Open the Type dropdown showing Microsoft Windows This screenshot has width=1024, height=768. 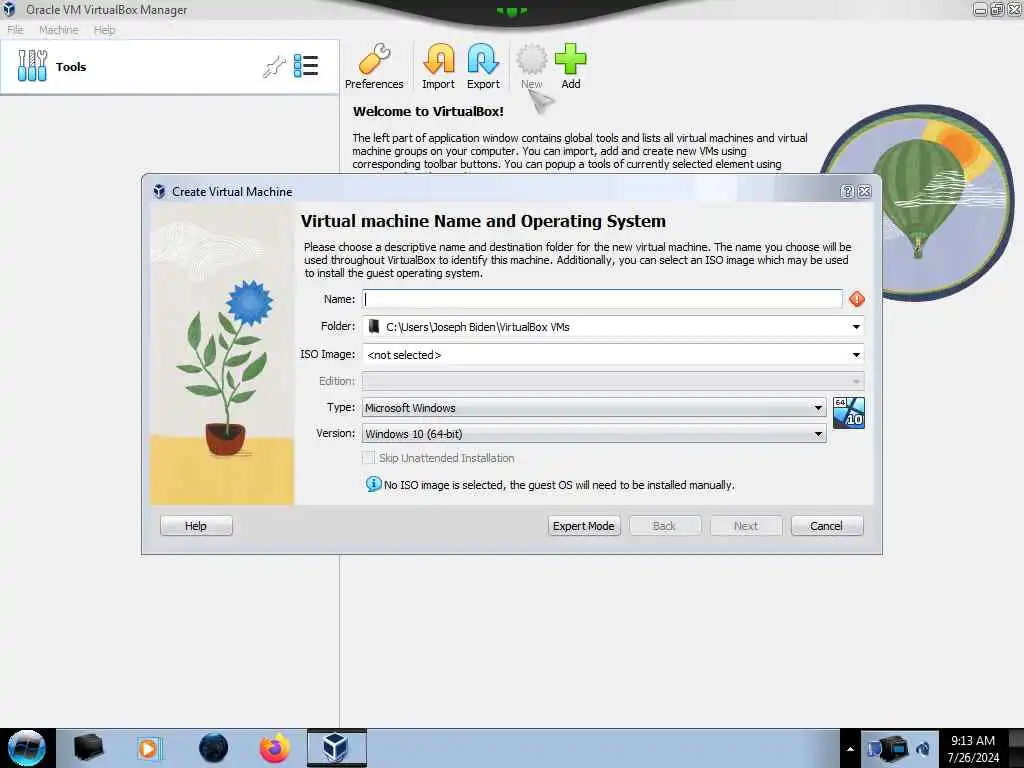594,408
